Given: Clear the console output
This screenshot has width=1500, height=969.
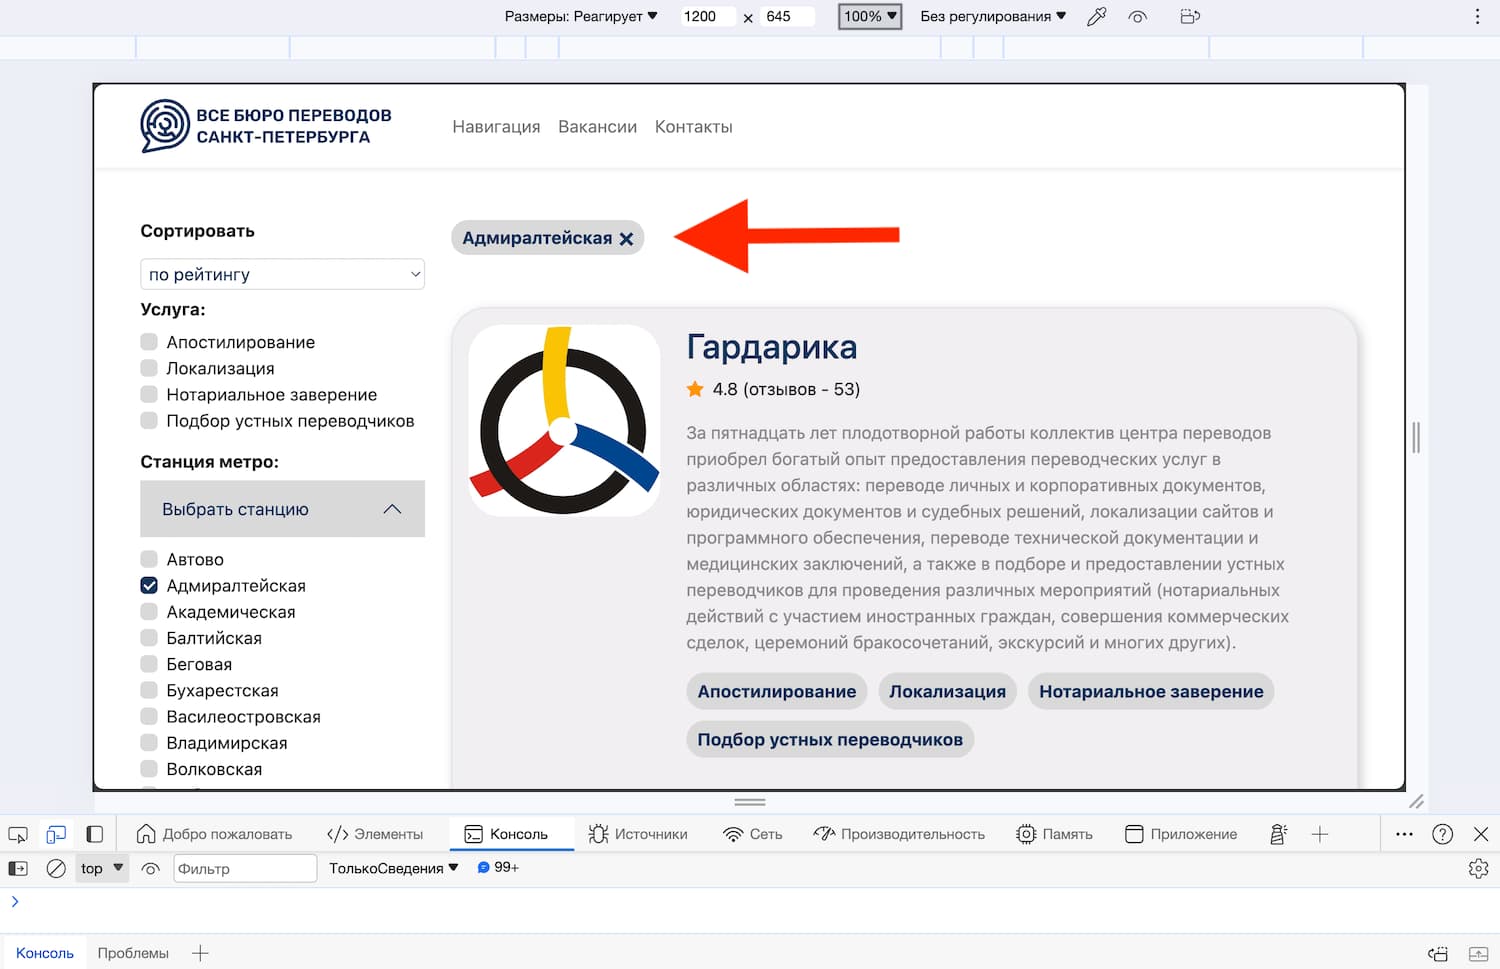Looking at the screenshot, I should tap(56, 868).
